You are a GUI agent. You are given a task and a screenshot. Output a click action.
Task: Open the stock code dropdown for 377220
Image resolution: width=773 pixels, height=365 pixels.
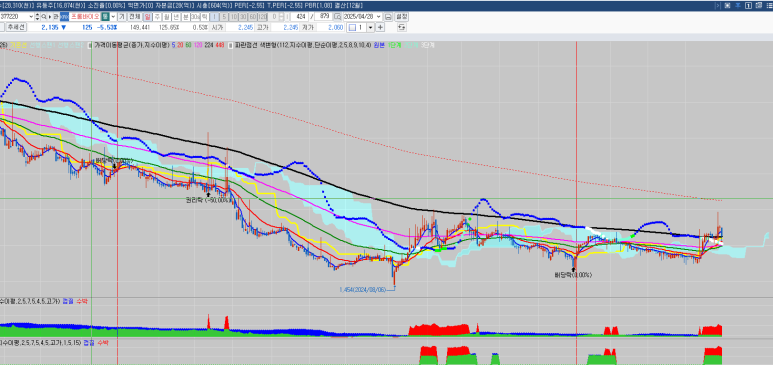[x=31, y=17]
